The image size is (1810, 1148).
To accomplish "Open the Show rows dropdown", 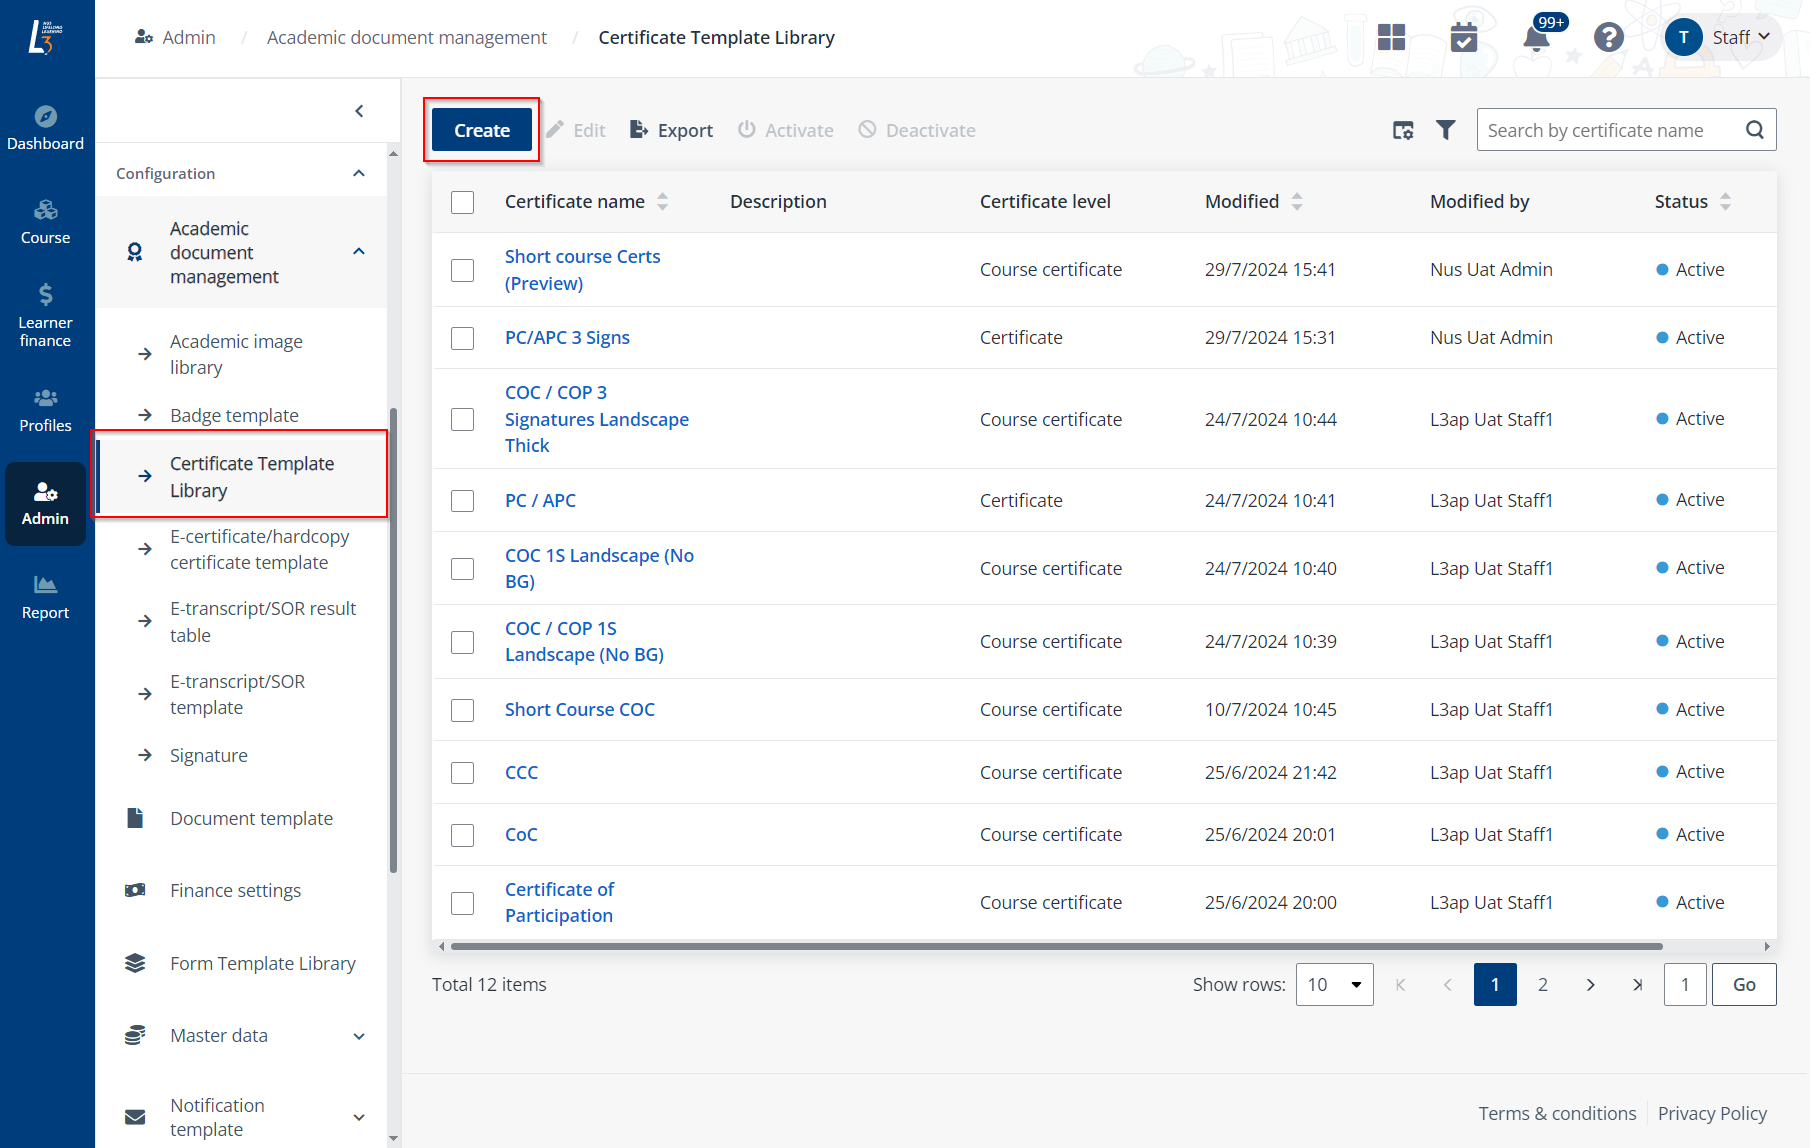I will (1334, 984).
